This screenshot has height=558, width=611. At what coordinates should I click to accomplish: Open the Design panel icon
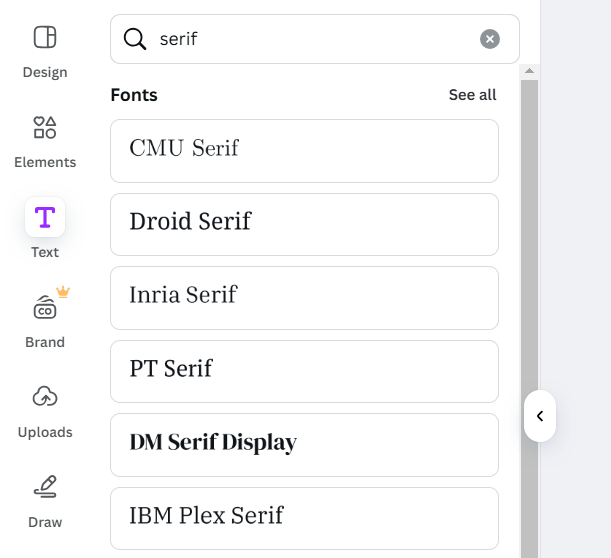pos(45,38)
